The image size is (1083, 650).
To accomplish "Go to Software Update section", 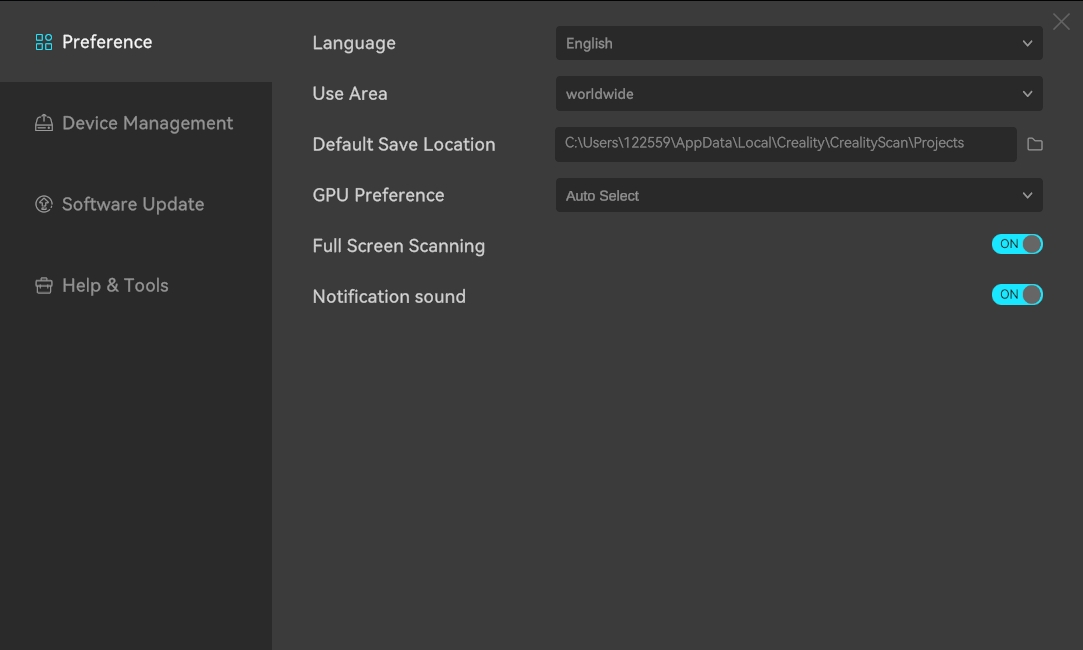I will [x=136, y=204].
